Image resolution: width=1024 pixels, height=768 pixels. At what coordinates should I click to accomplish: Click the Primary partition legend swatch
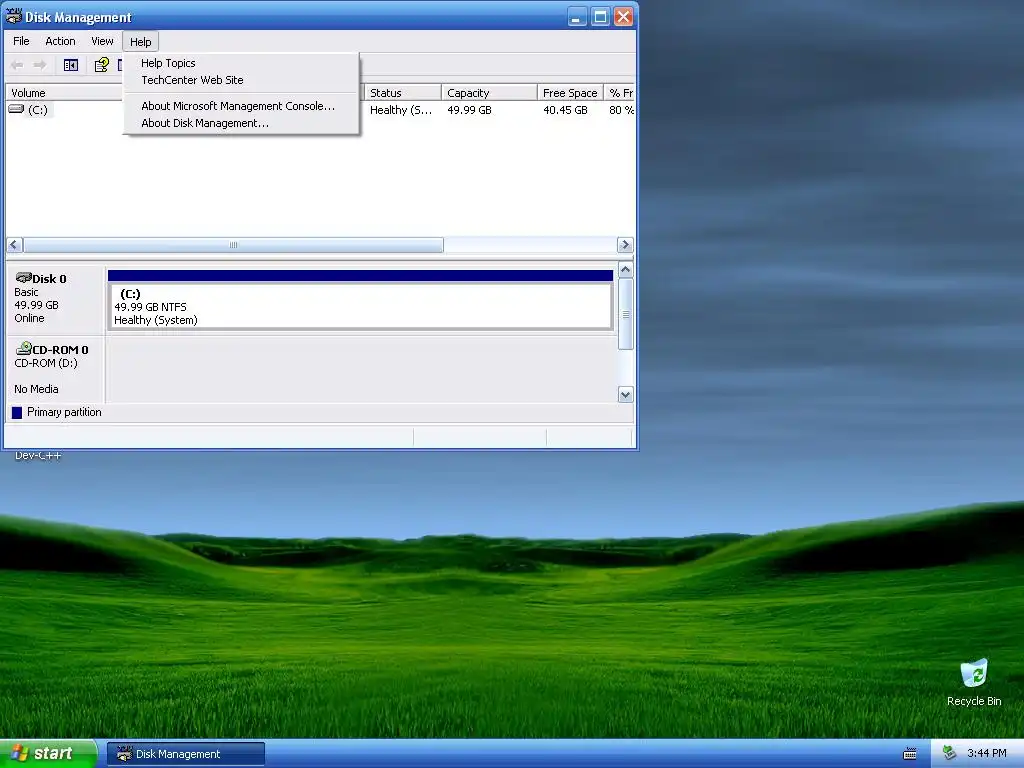click(17, 412)
